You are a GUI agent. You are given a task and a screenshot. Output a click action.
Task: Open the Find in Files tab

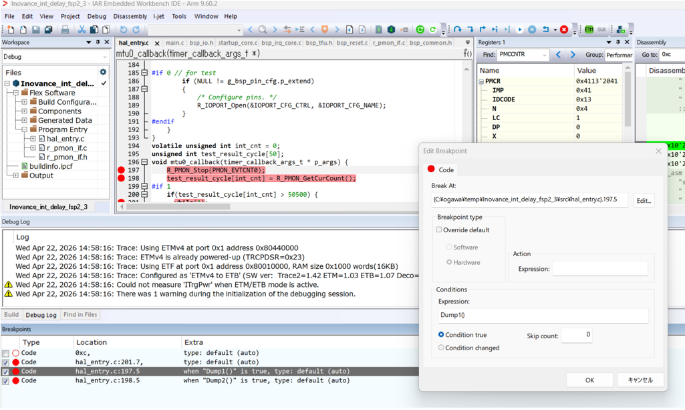[80, 315]
